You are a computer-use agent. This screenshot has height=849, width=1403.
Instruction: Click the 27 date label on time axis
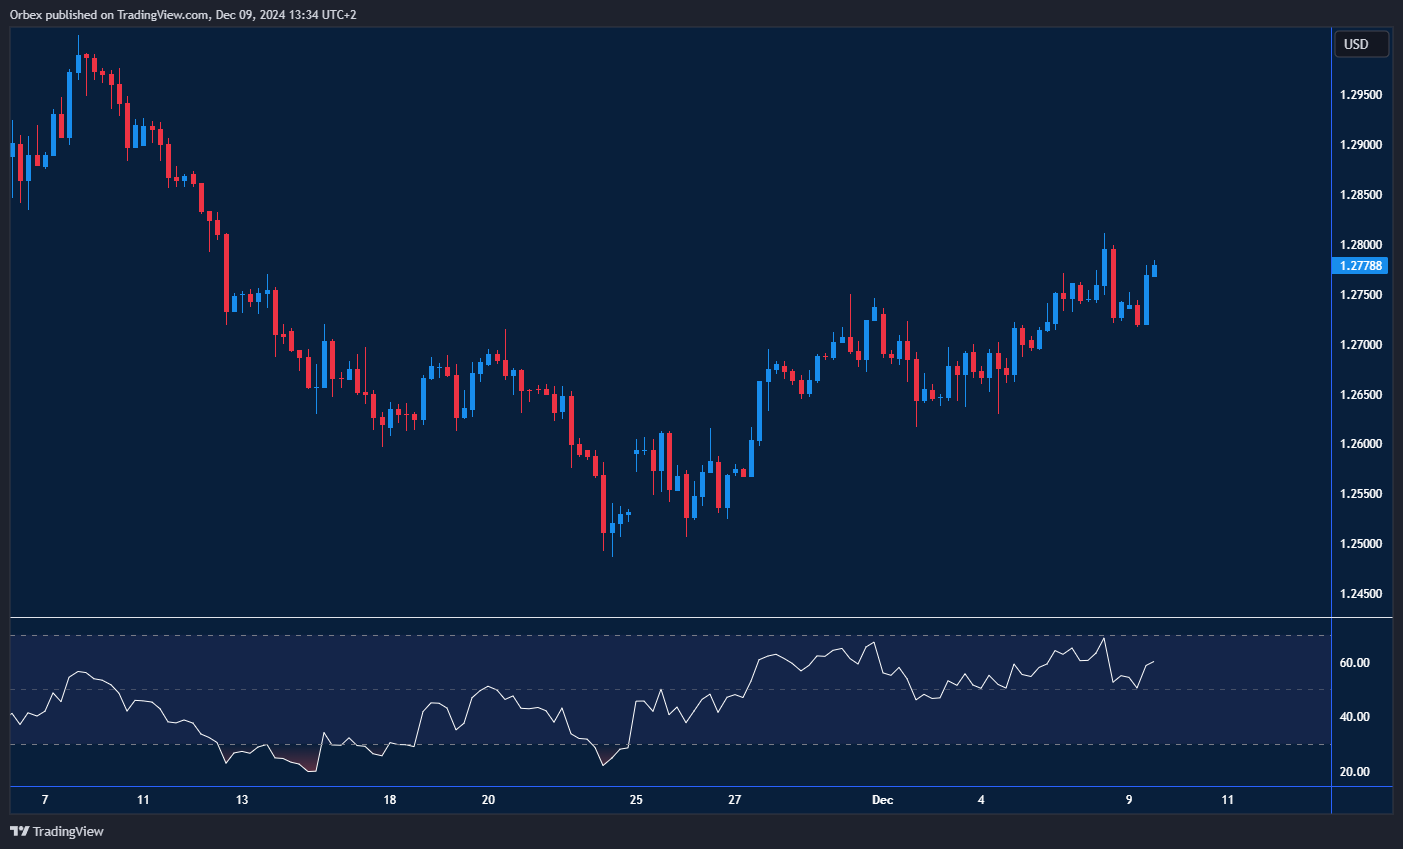[x=735, y=800]
